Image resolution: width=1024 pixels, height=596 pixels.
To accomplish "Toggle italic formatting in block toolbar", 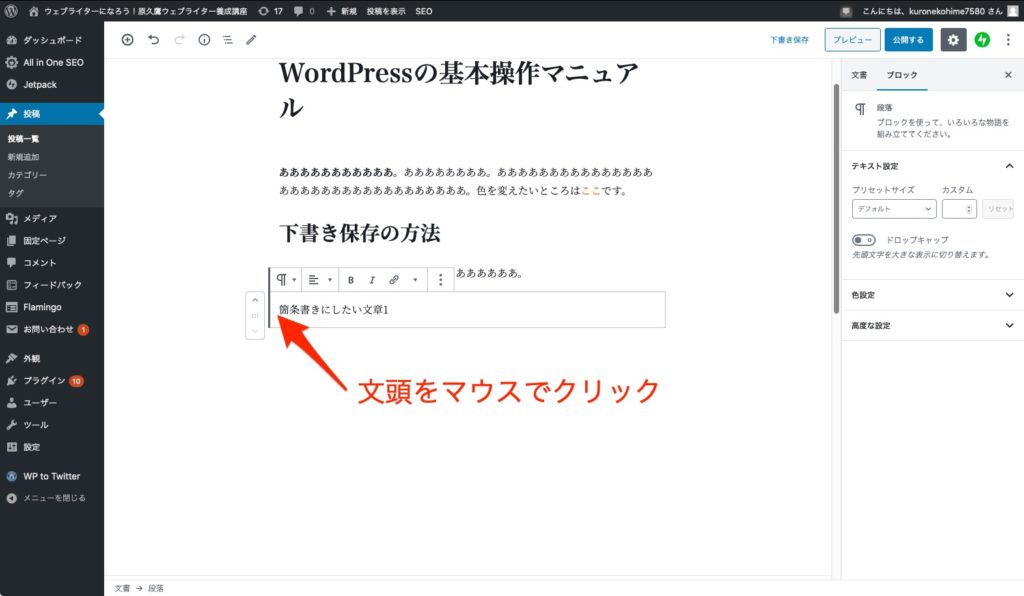I will click(x=372, y=280).
